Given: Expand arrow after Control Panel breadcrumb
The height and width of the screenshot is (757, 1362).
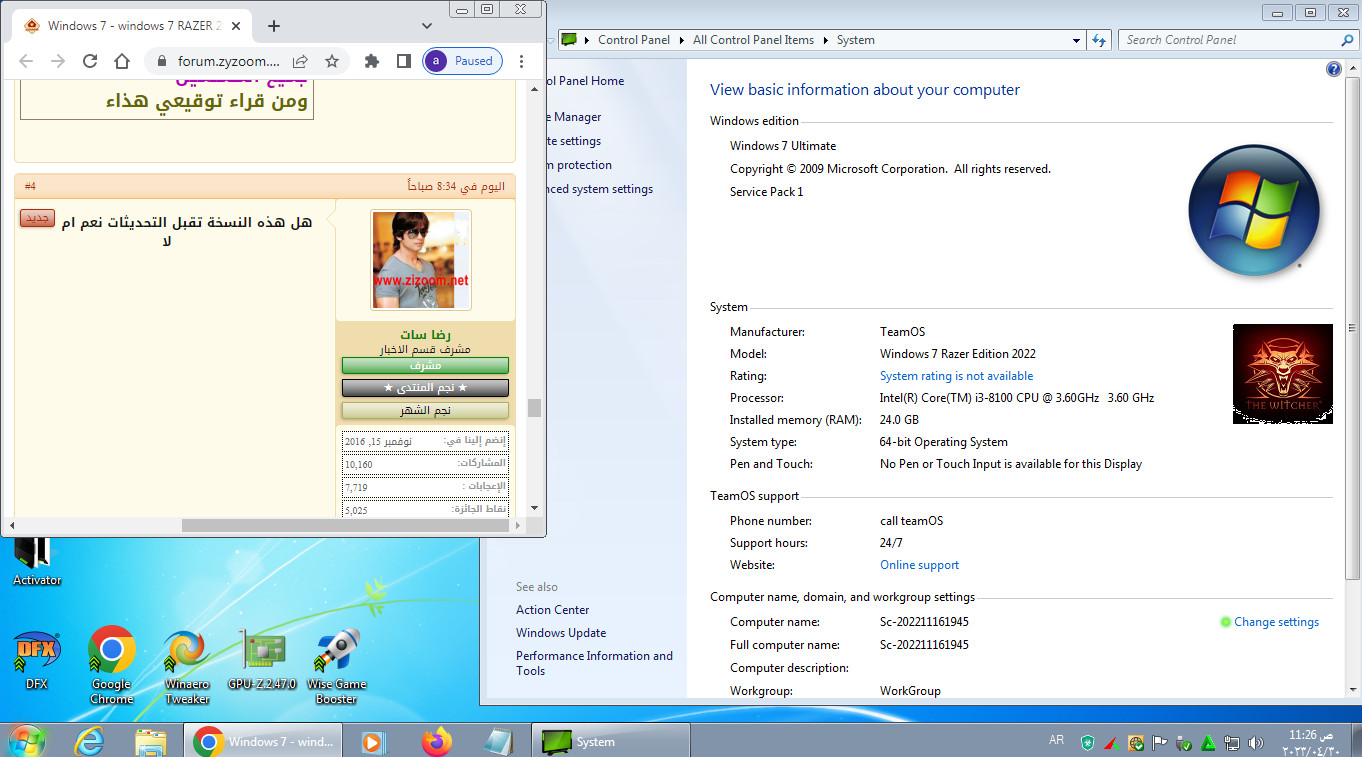Looking at the screenshot, I should pos(681,40).
